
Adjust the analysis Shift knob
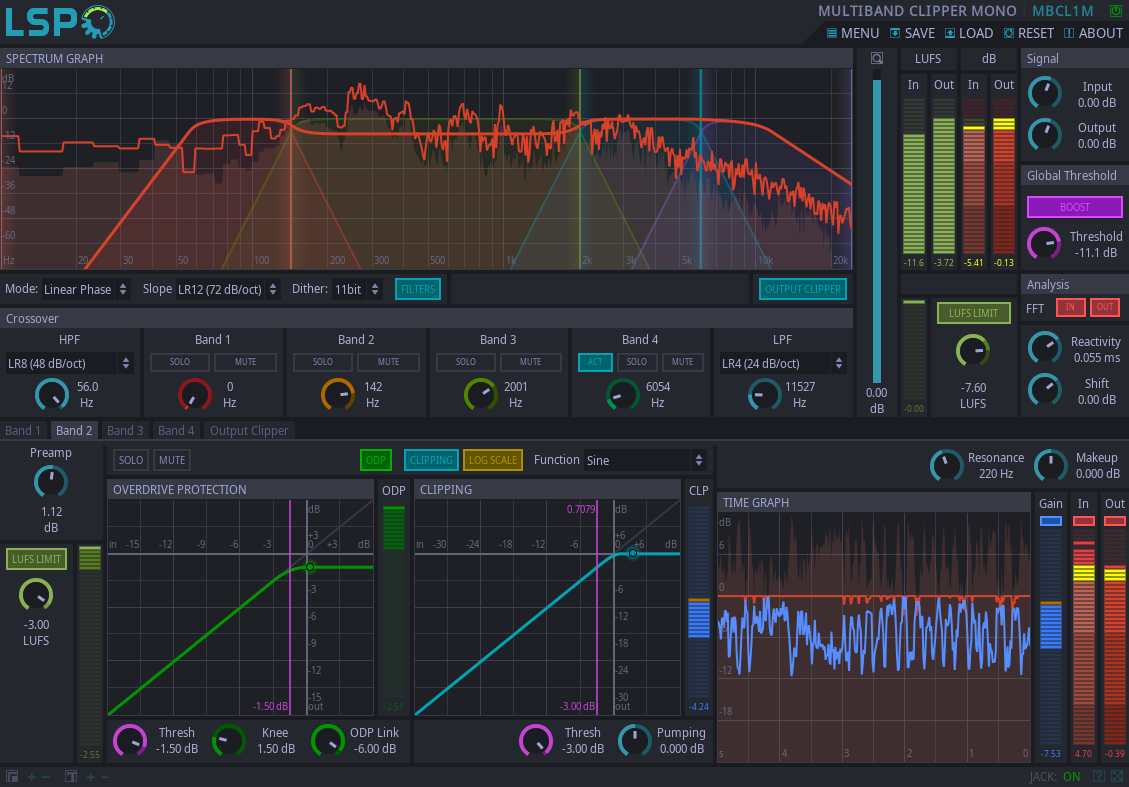[1044, 390]
